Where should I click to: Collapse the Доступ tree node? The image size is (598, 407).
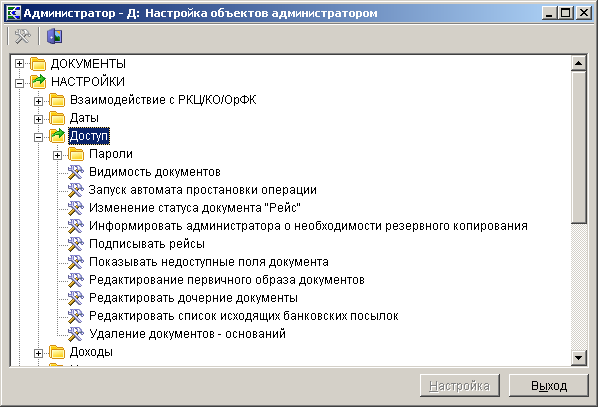[39, 137]
